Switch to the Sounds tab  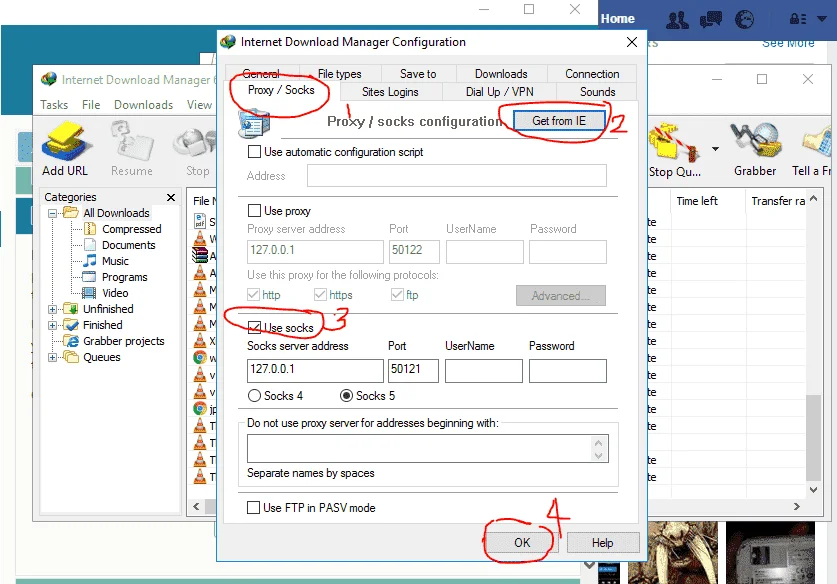click(597, 92)
